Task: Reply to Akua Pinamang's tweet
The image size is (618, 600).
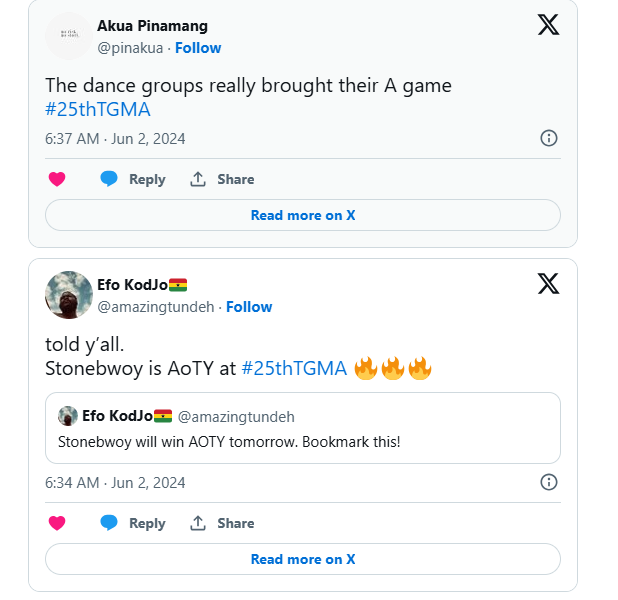Action: (x=133, y=179)
